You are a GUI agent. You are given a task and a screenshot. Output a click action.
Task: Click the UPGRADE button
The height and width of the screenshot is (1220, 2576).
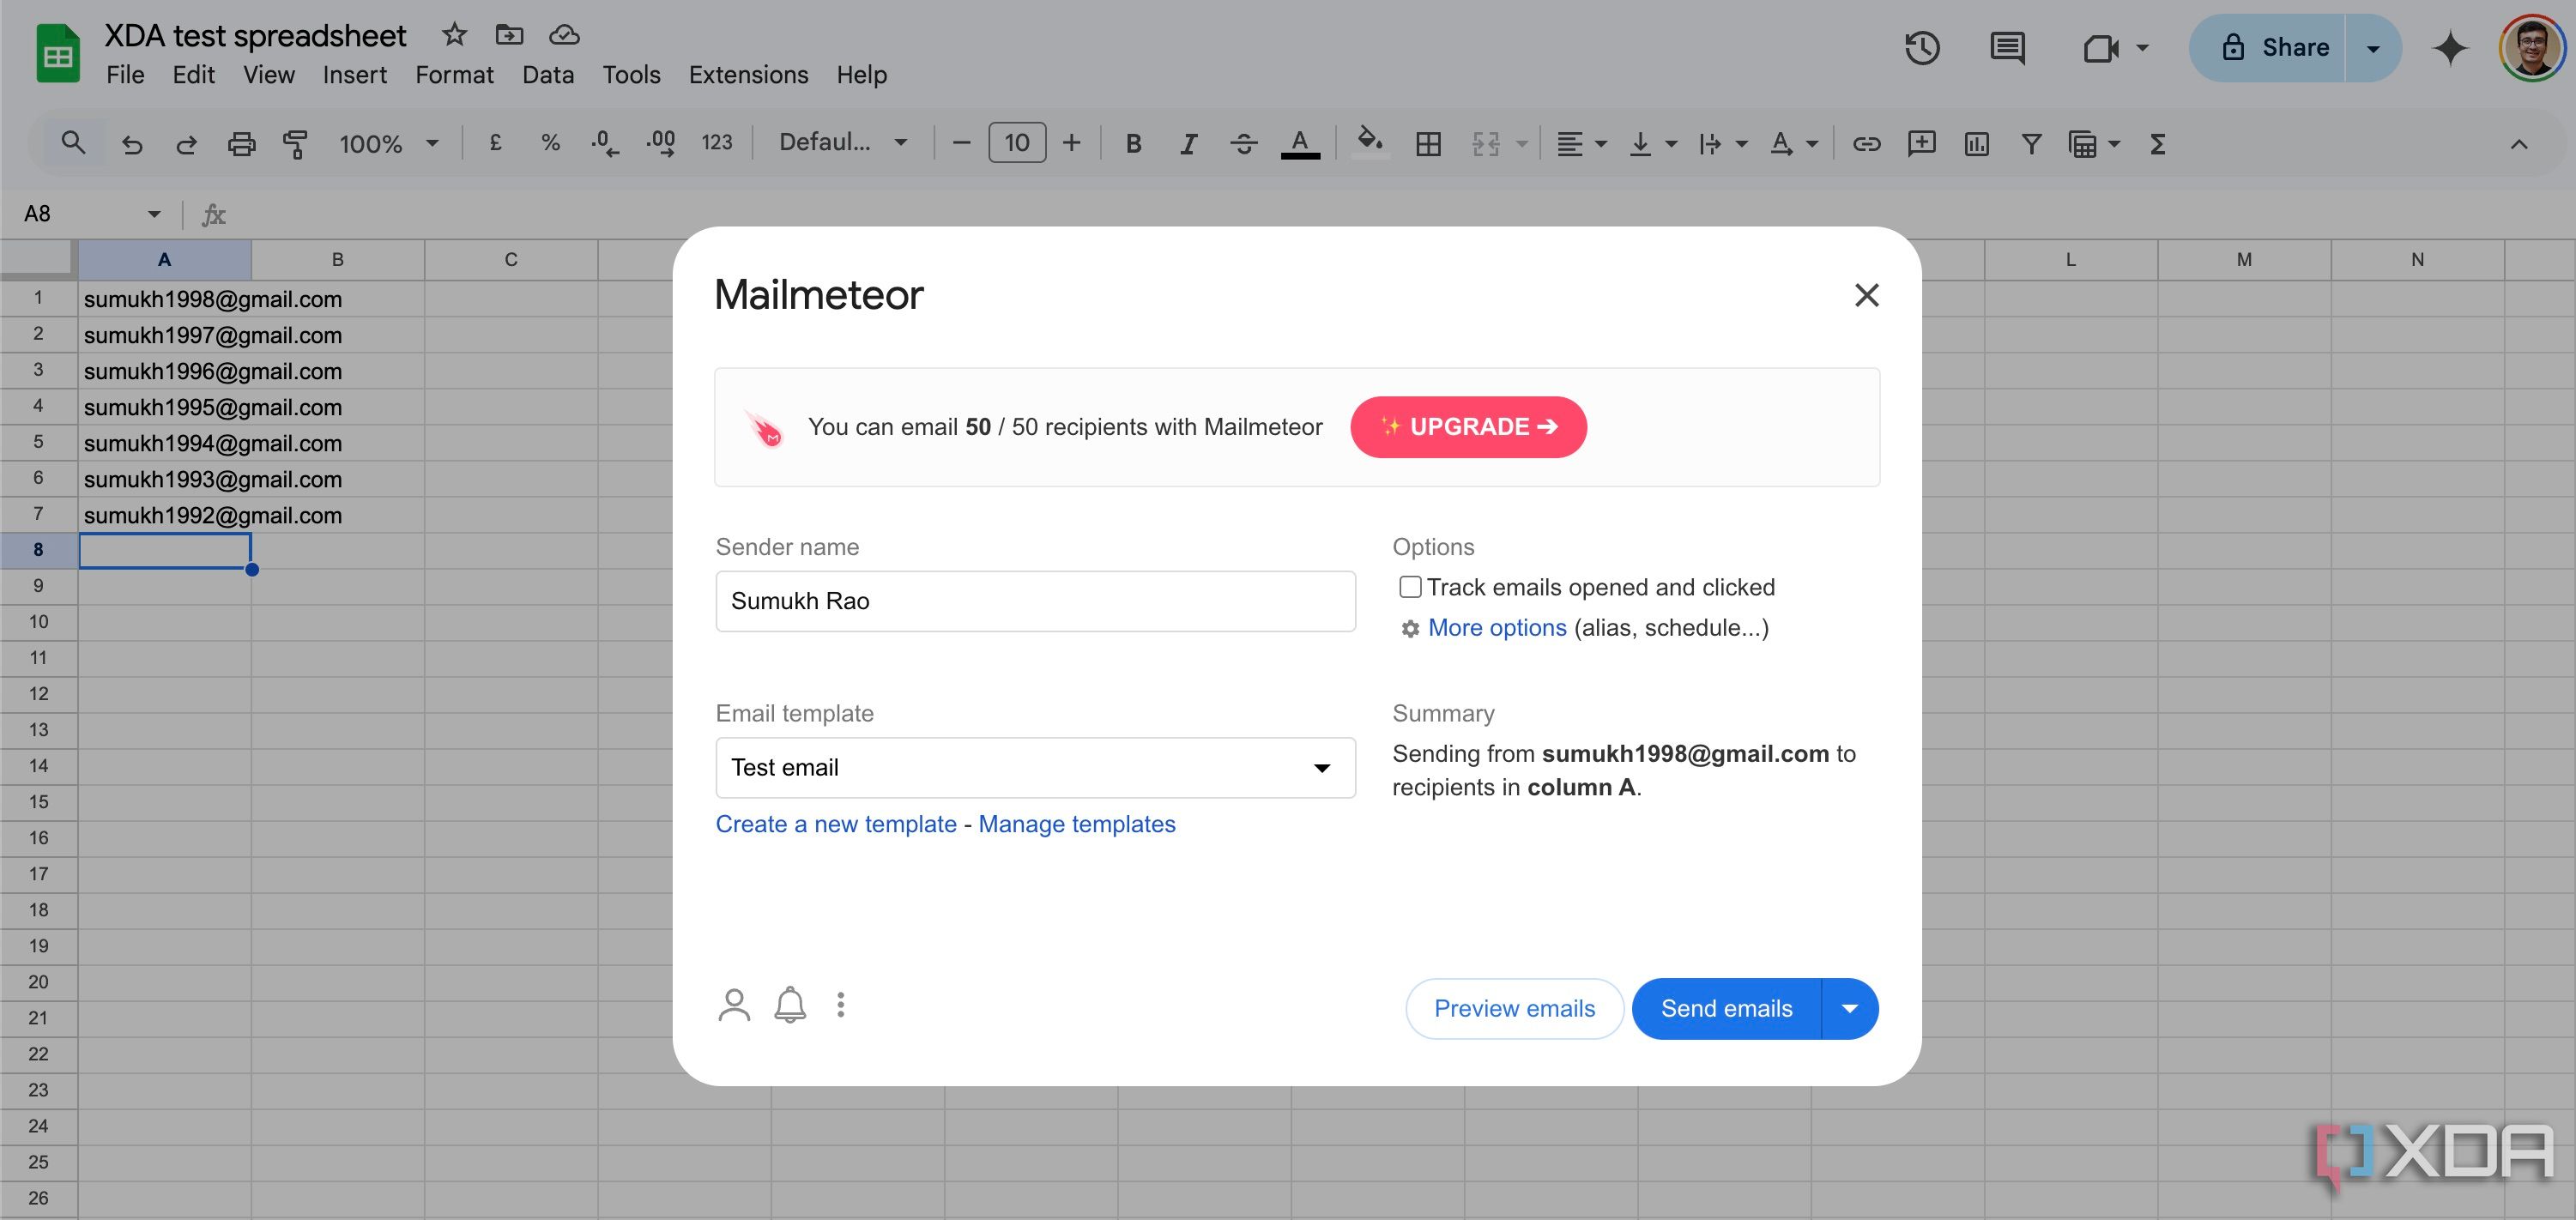(1468, 427)
